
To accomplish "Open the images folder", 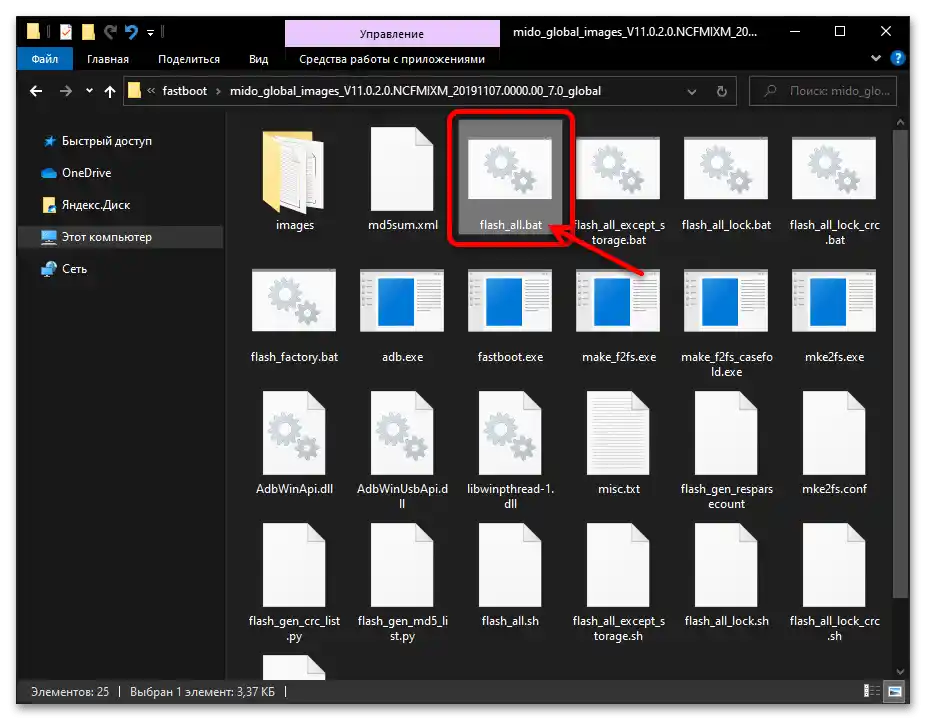I will [294, 180].
